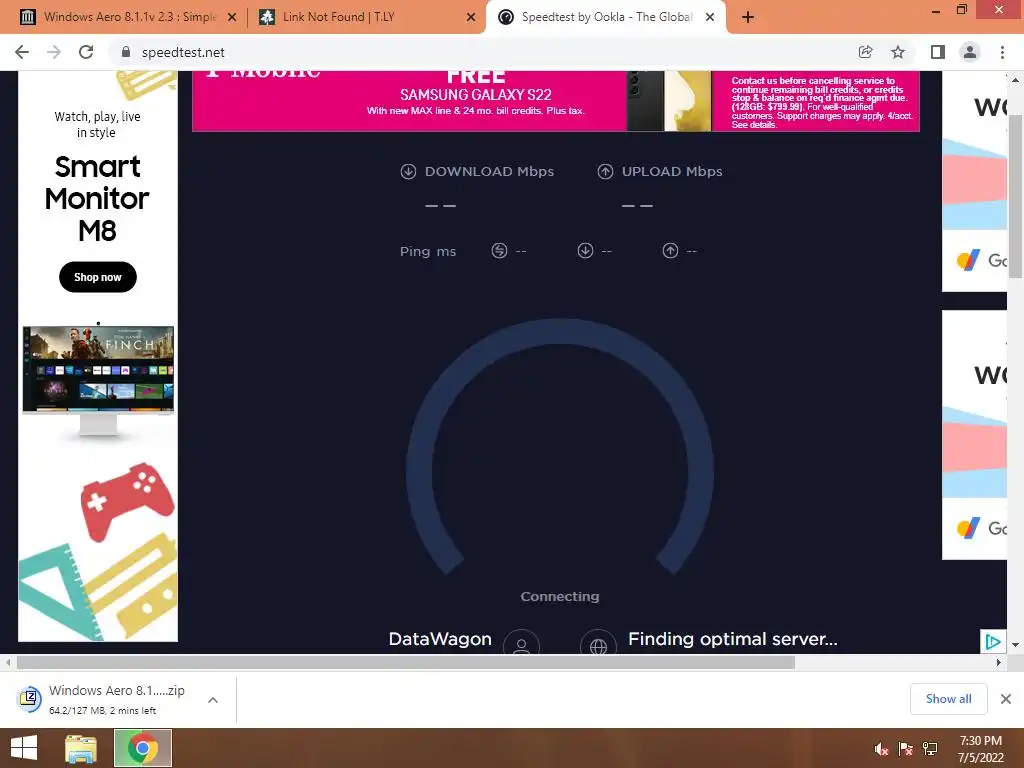The height and width of the screenshot is (768, 1024).
Task: Share this page icon in address bar
Action: (x=865, y=52)
